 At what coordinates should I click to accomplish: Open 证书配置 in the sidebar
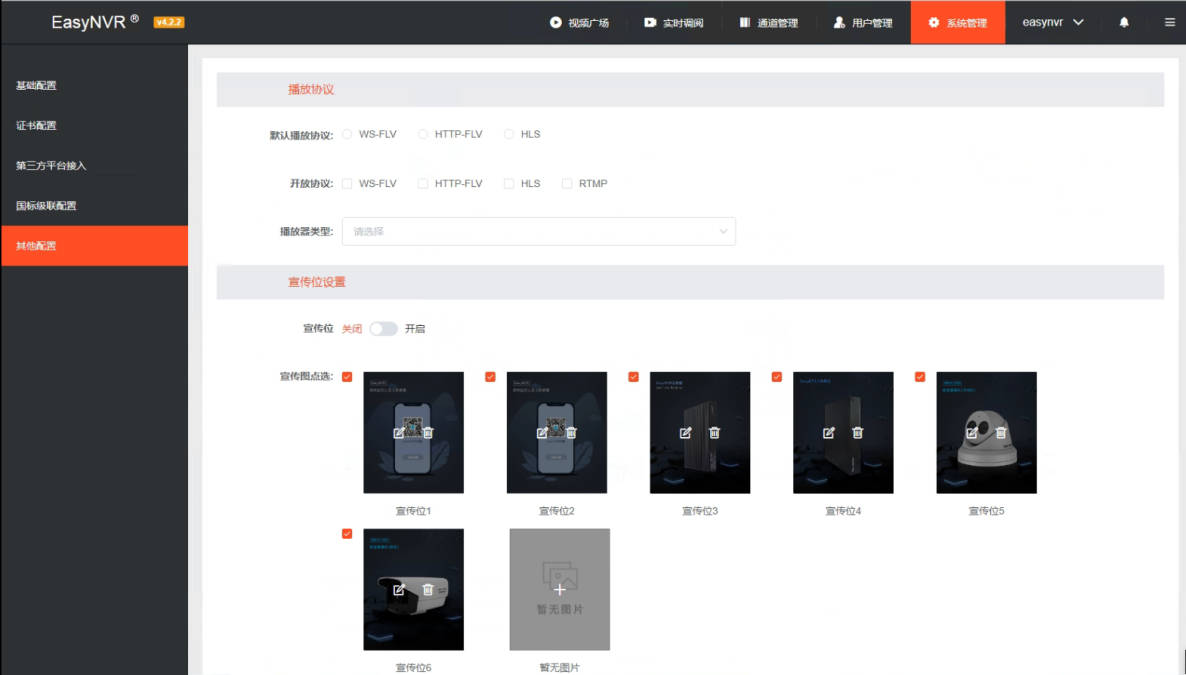tap(94, 126)
